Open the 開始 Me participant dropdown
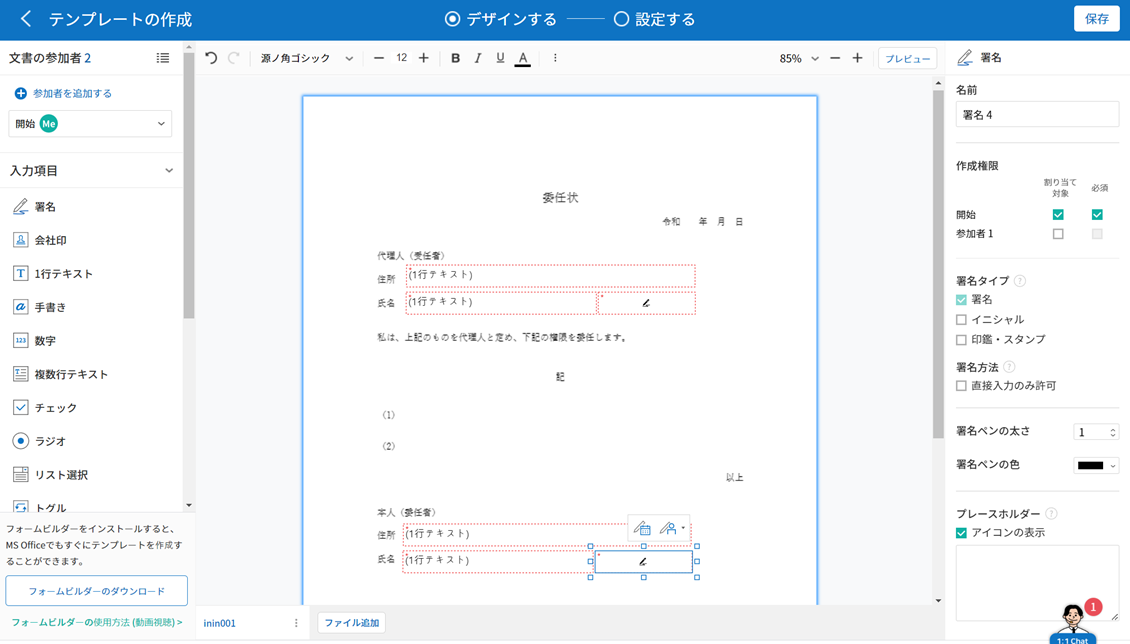The height and width of the screenshot is (644, 1130). (x=90, y=124)
